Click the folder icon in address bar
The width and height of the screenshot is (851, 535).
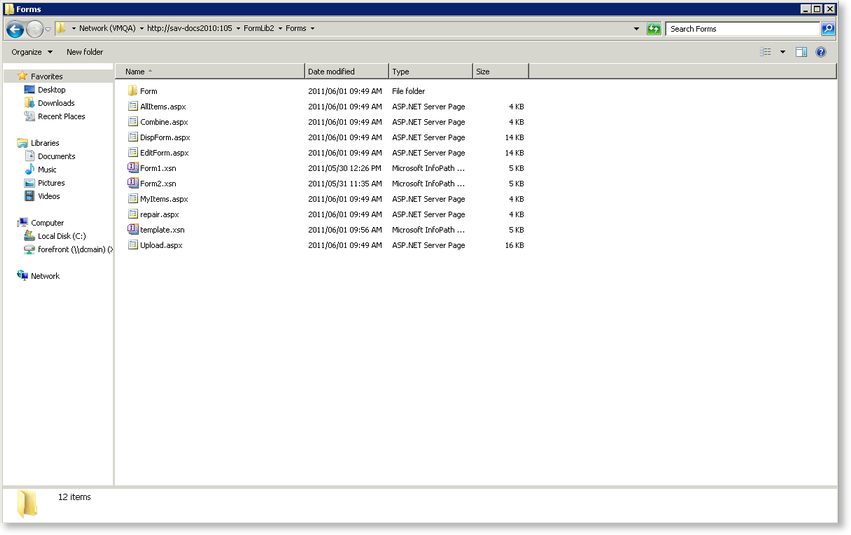[61, 28]
